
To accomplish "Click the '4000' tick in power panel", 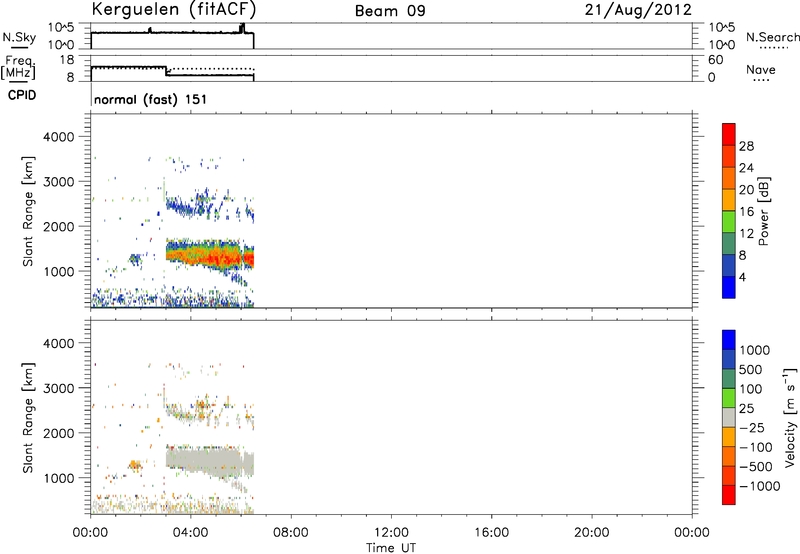I will [x=59, y=137].
